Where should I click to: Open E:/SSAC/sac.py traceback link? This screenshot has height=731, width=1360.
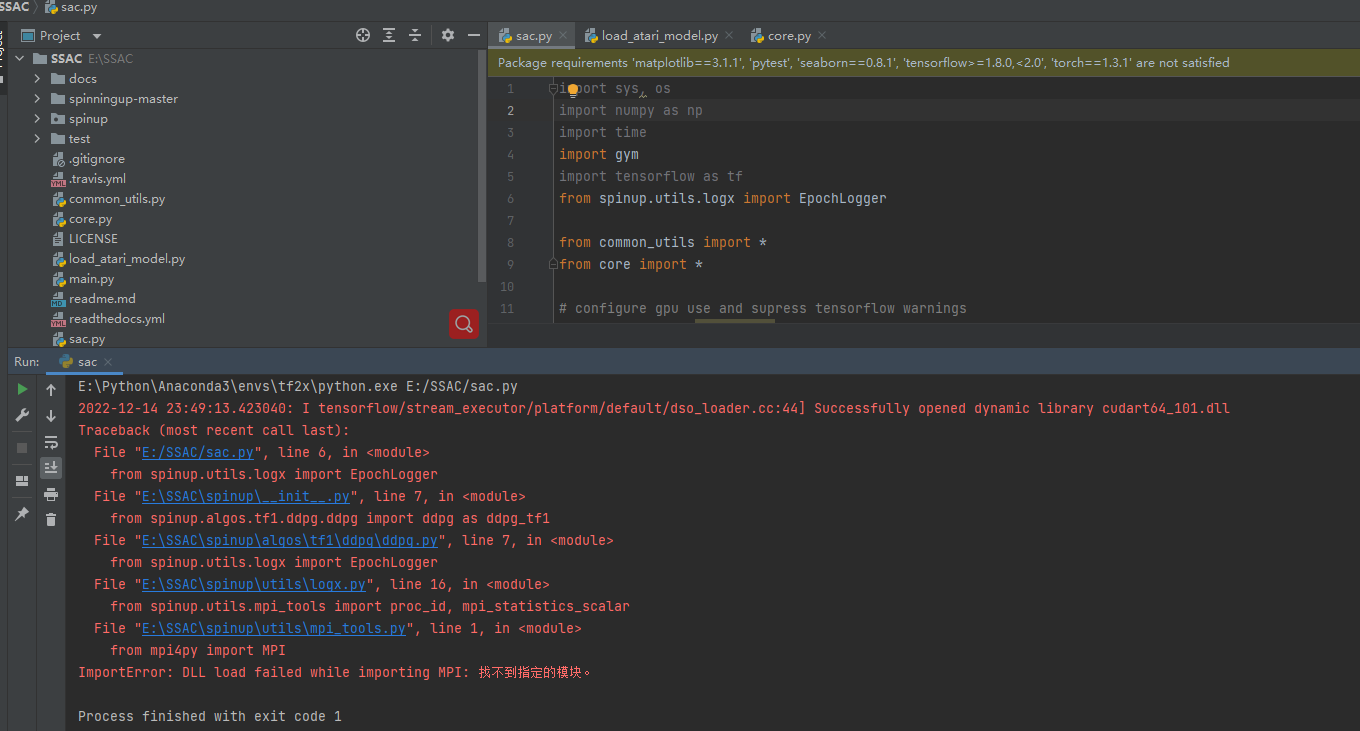tap(198, 452)
